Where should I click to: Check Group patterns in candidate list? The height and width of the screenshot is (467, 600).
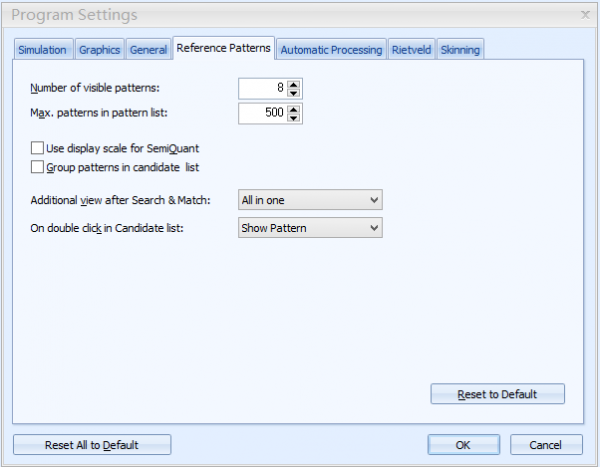(37, 167)
